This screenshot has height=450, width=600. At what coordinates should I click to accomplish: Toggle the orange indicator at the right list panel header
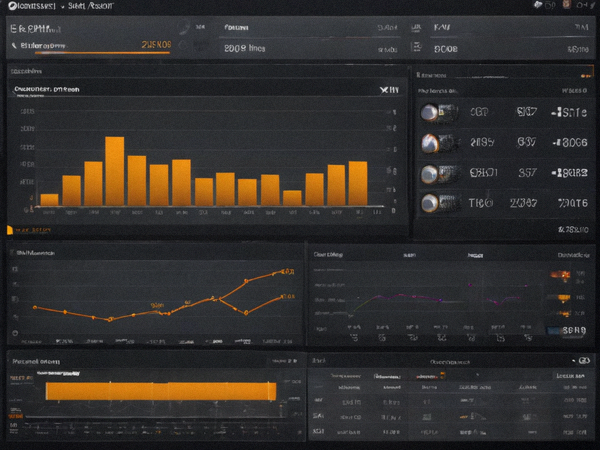click(x=585, y=76)
